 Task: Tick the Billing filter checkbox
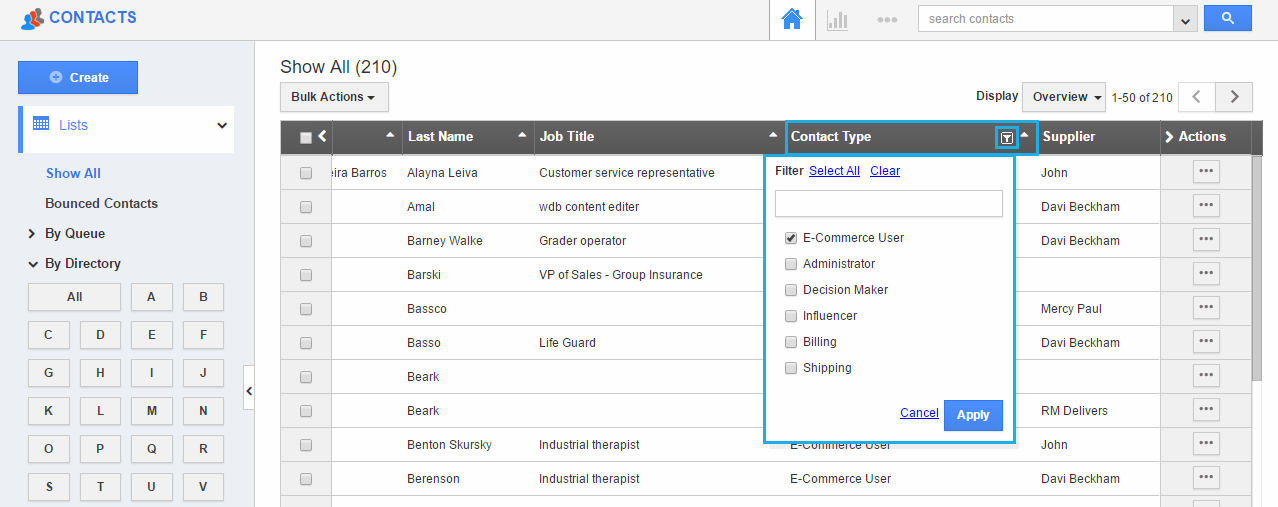(x=791, y=342)
